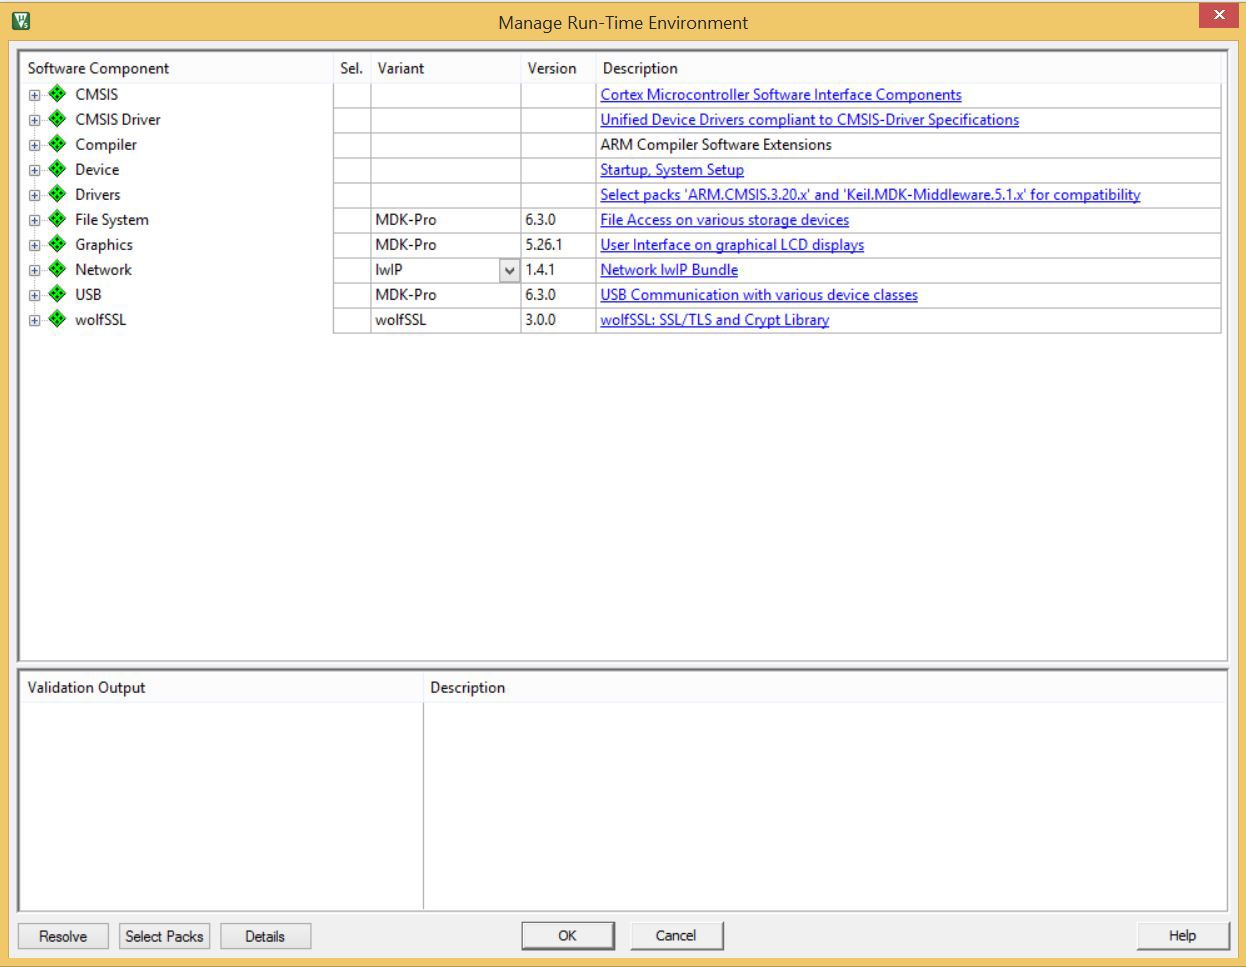Screen dimensions: 1246x967
Task: Click the MDK-Pro variant cell for File System
Action: coord(446,220)
